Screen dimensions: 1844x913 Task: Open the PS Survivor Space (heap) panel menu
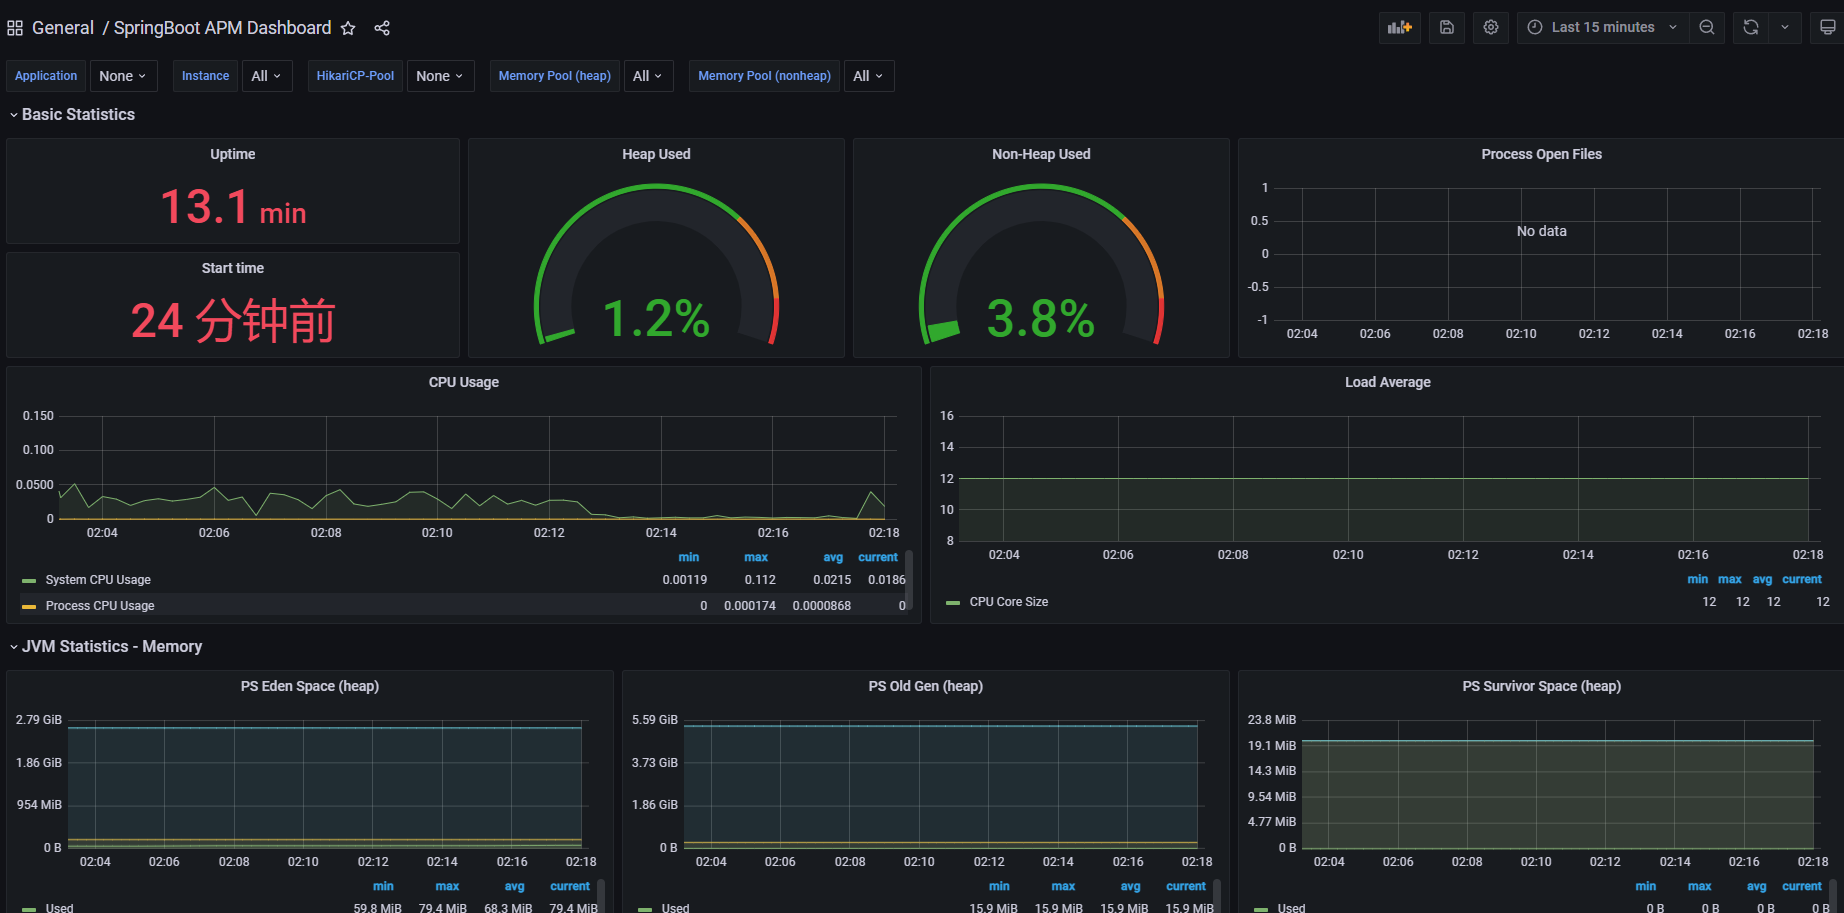pos(1541,686)
